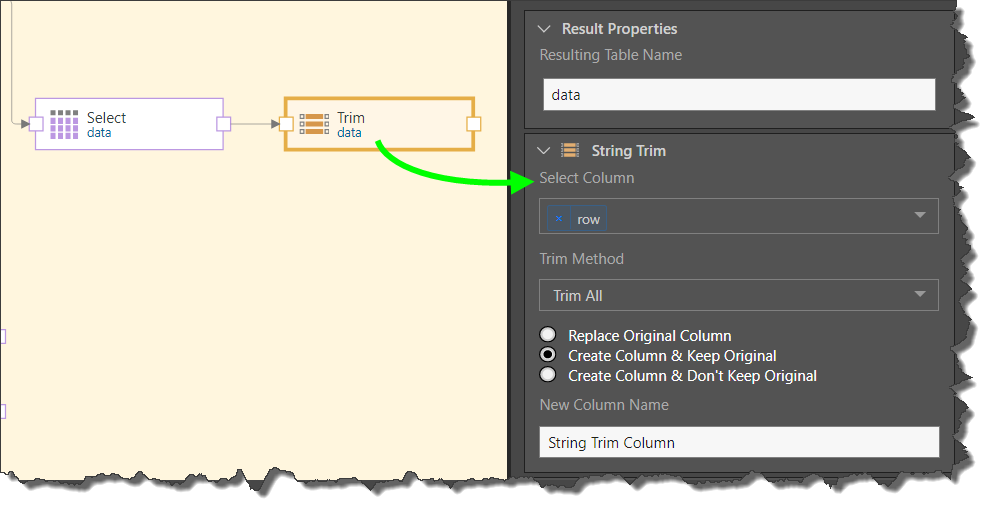Choose Create Column & Don't Keep Original

click(548, 375)
